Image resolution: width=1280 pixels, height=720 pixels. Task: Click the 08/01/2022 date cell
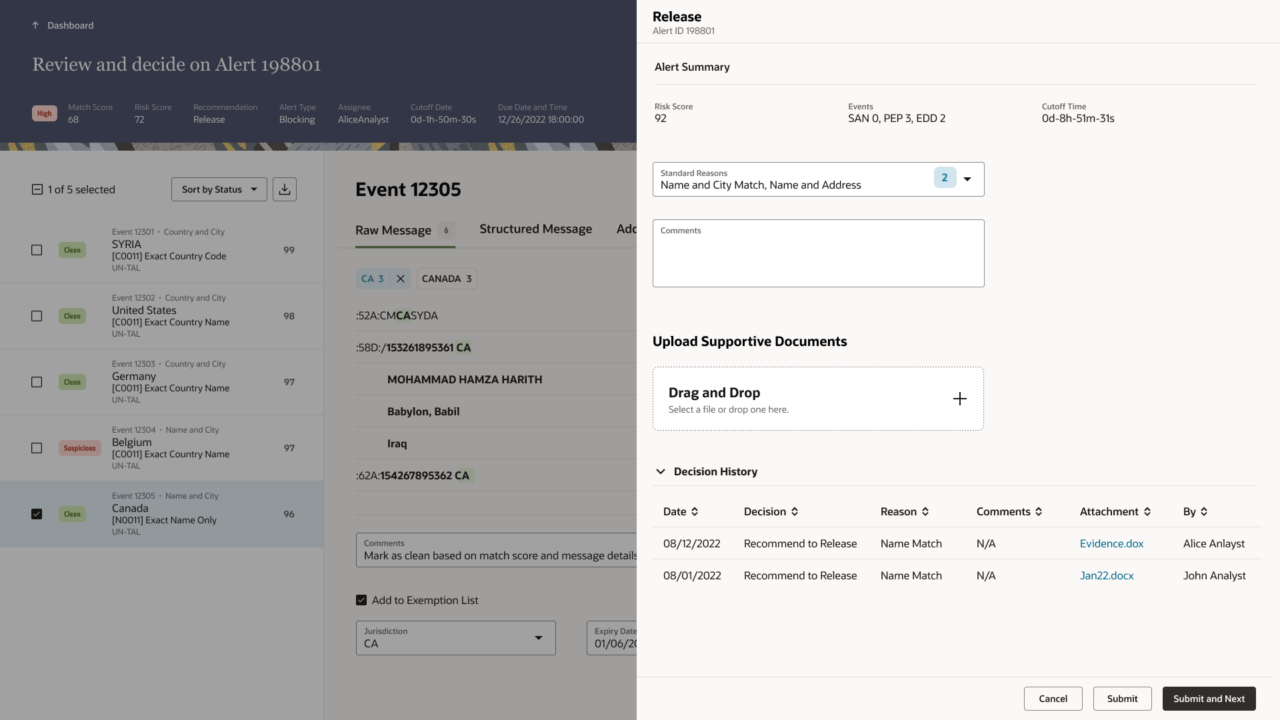tap(692, 576)
